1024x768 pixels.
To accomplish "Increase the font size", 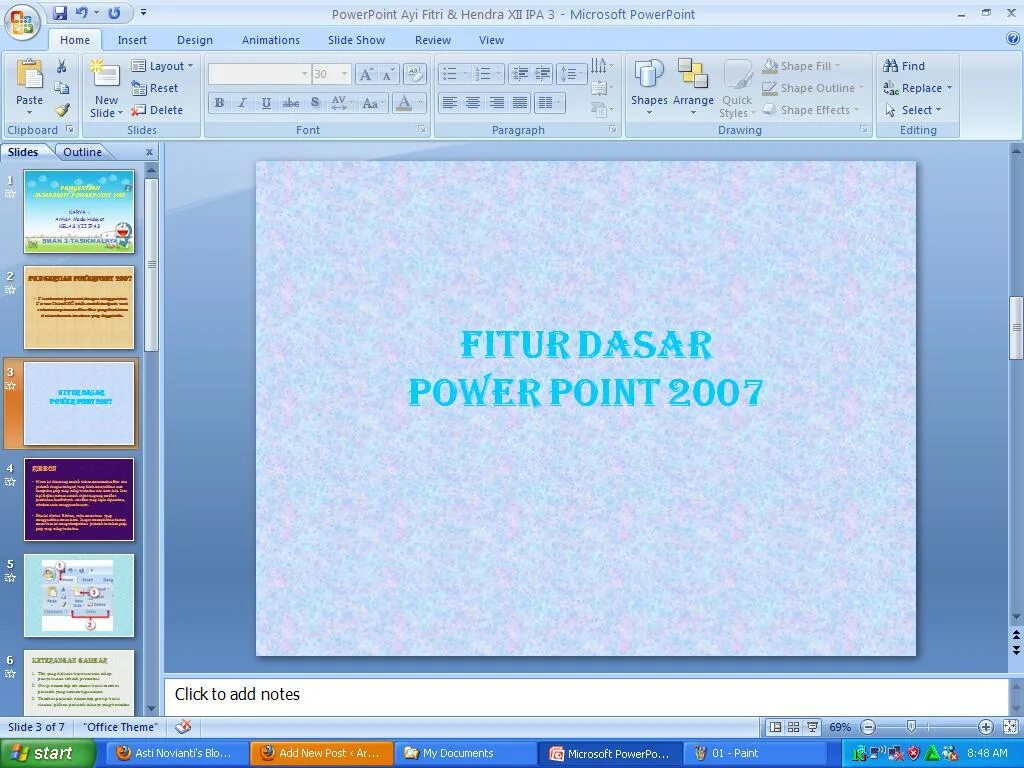I will point(366,74).
